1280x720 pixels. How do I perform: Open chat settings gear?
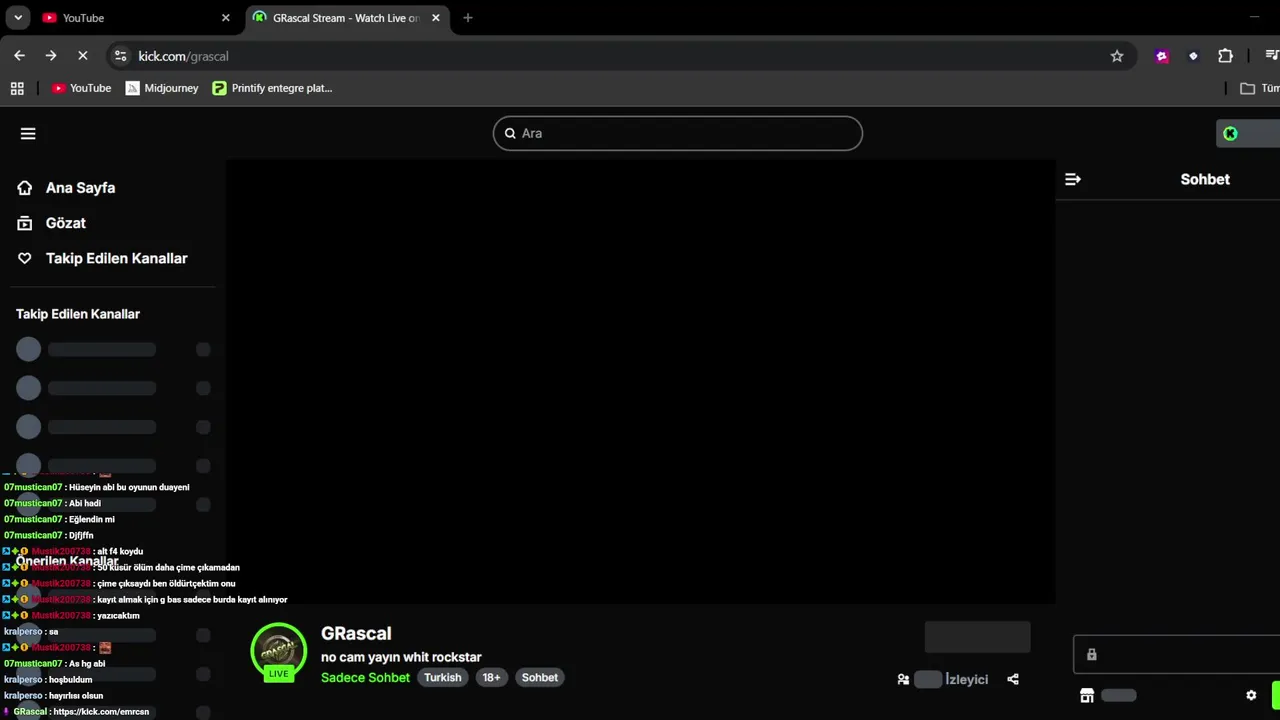(x=1251, y=695)
